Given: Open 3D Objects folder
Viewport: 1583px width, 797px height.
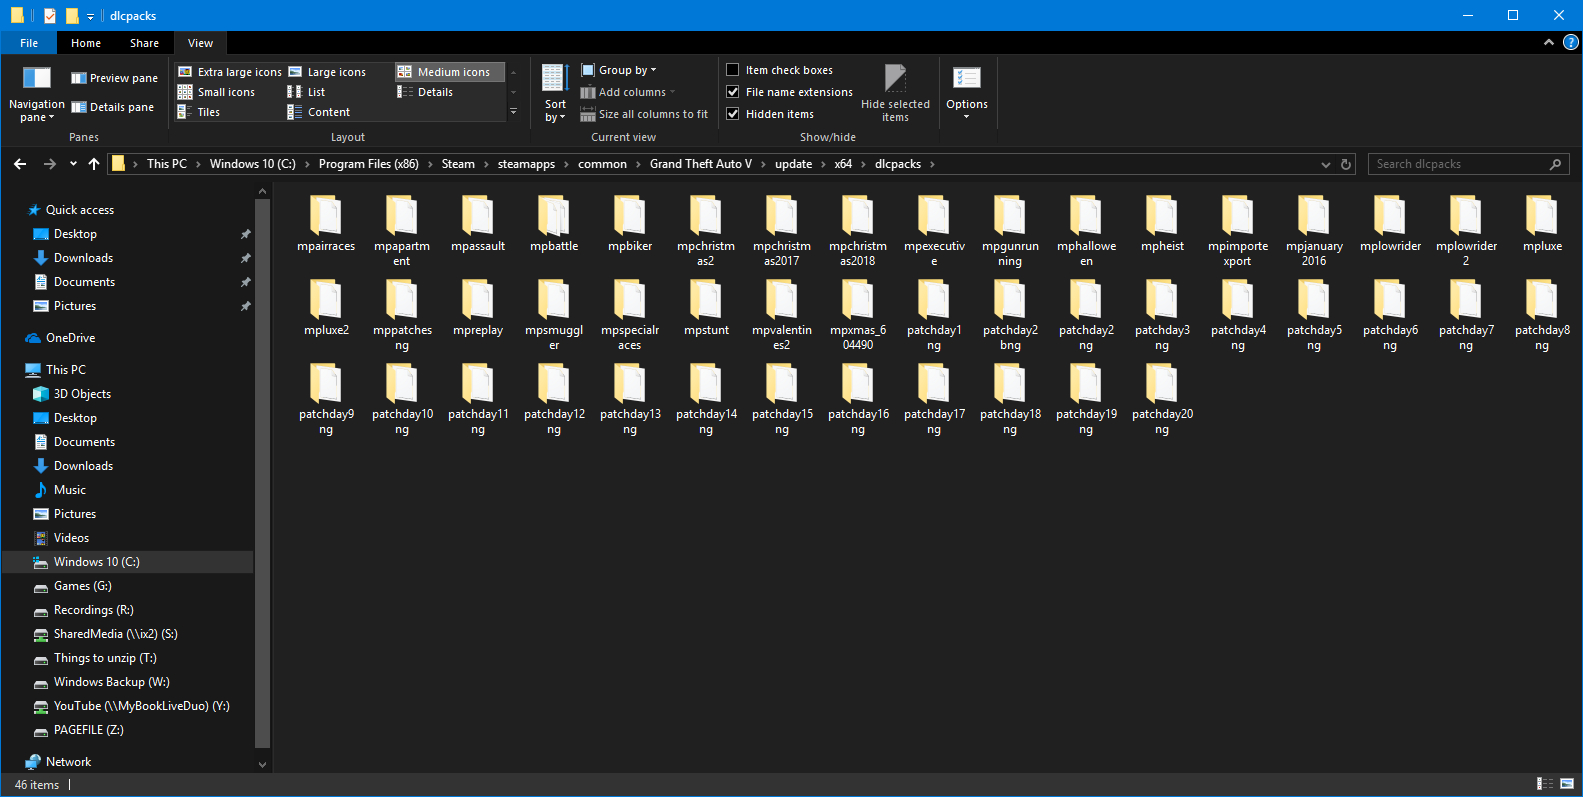Looking at the screenshot, I should (82, 394).
